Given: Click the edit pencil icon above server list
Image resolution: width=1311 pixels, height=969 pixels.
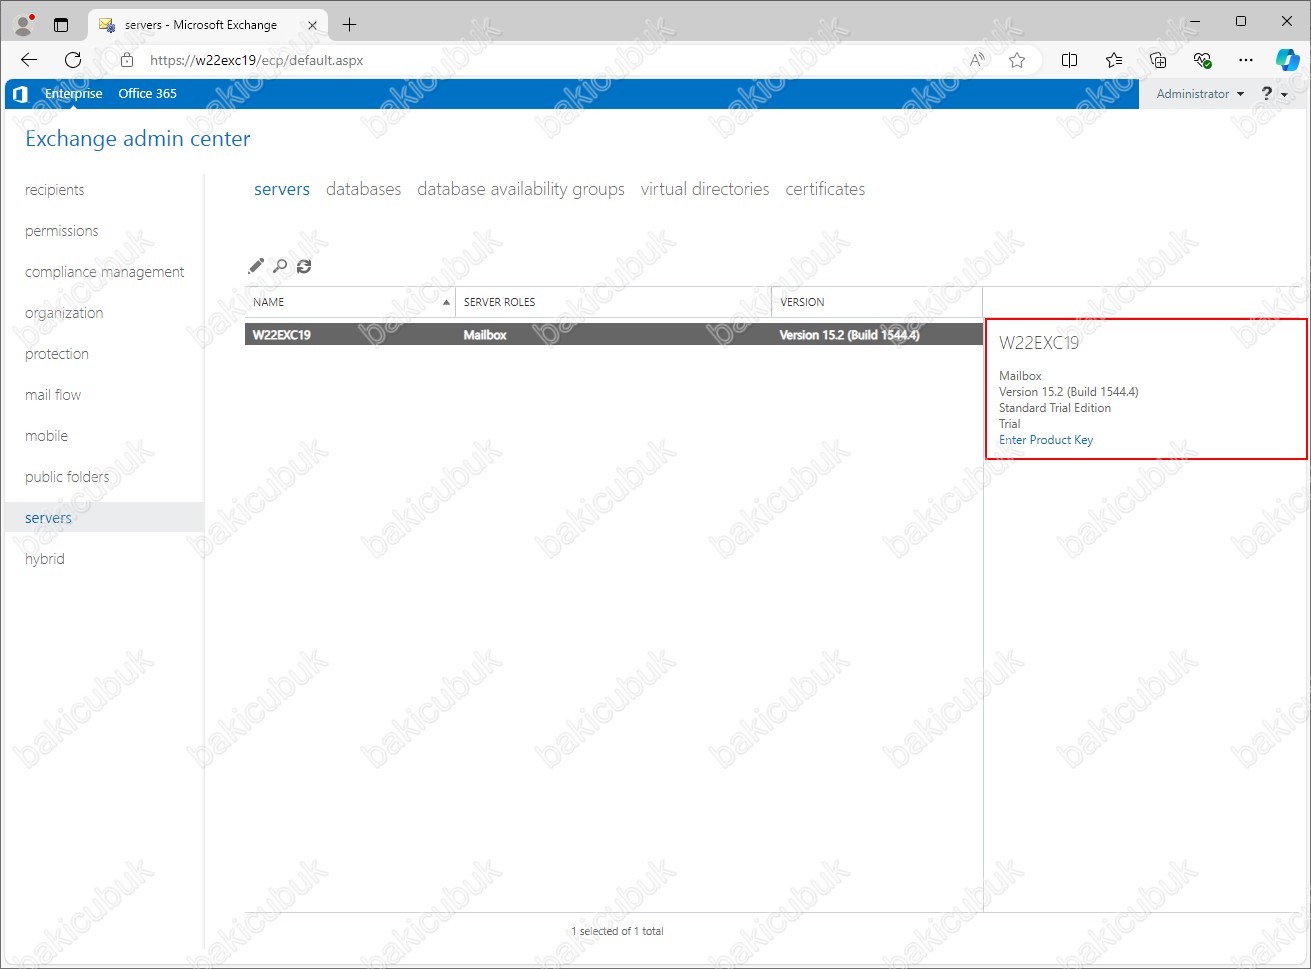Looking at the screenshot, I should tap(256, 266).
